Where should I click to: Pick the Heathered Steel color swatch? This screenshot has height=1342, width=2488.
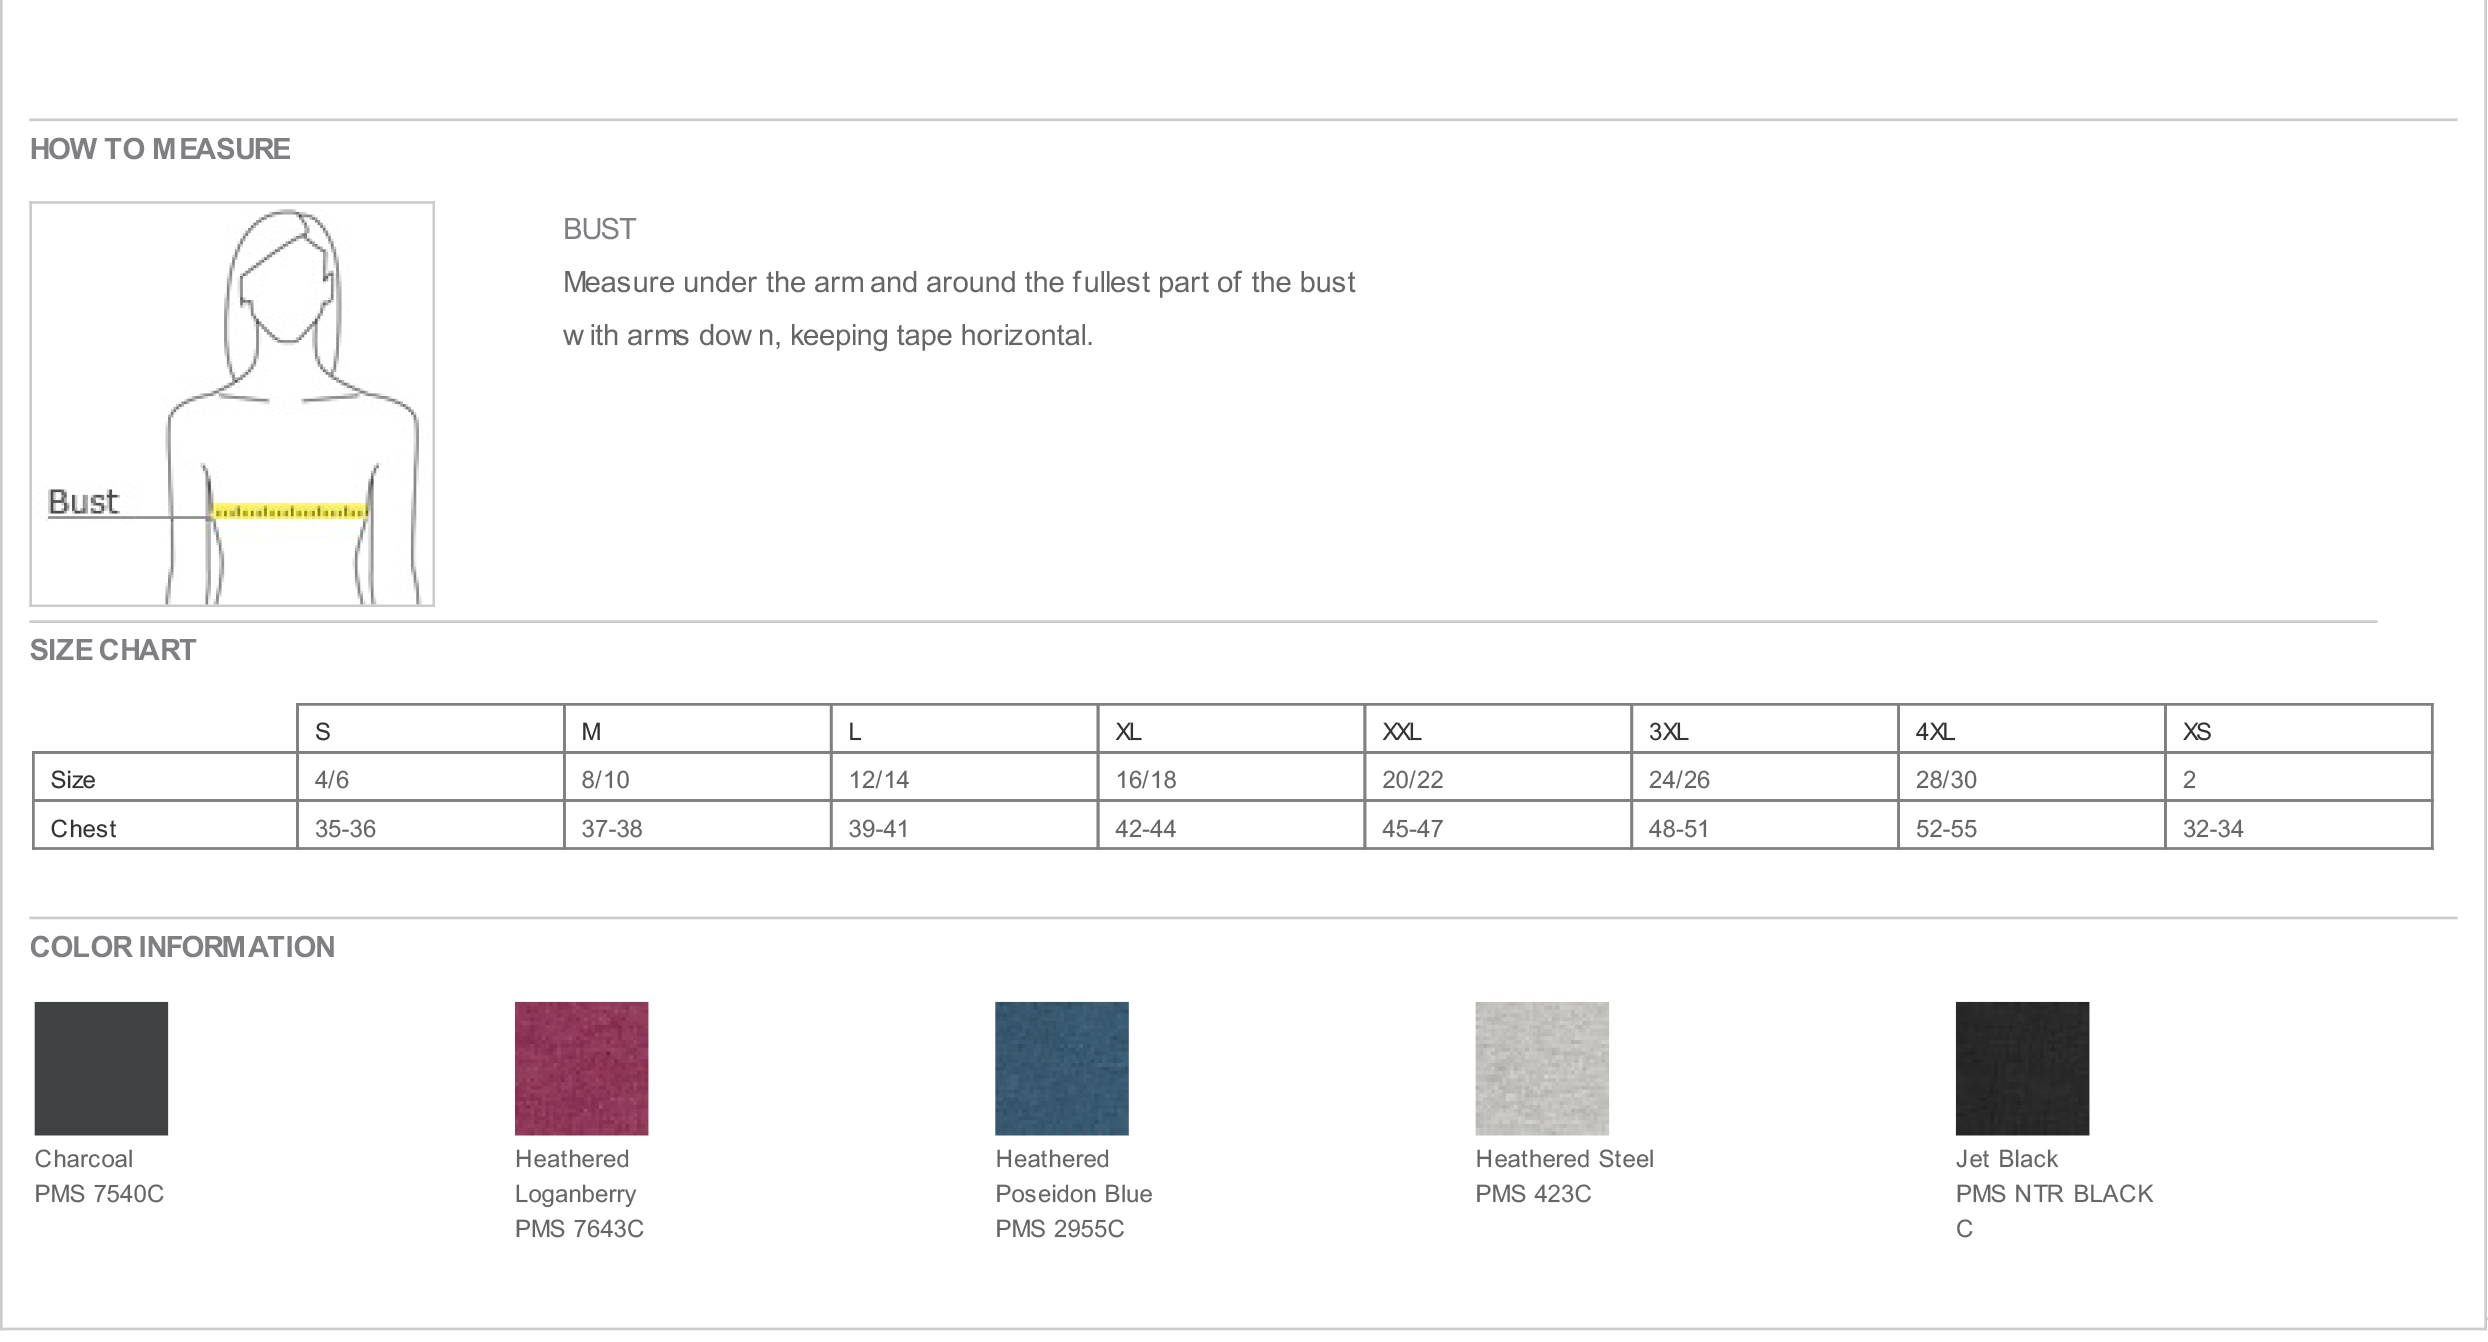coord(1541,1068)
